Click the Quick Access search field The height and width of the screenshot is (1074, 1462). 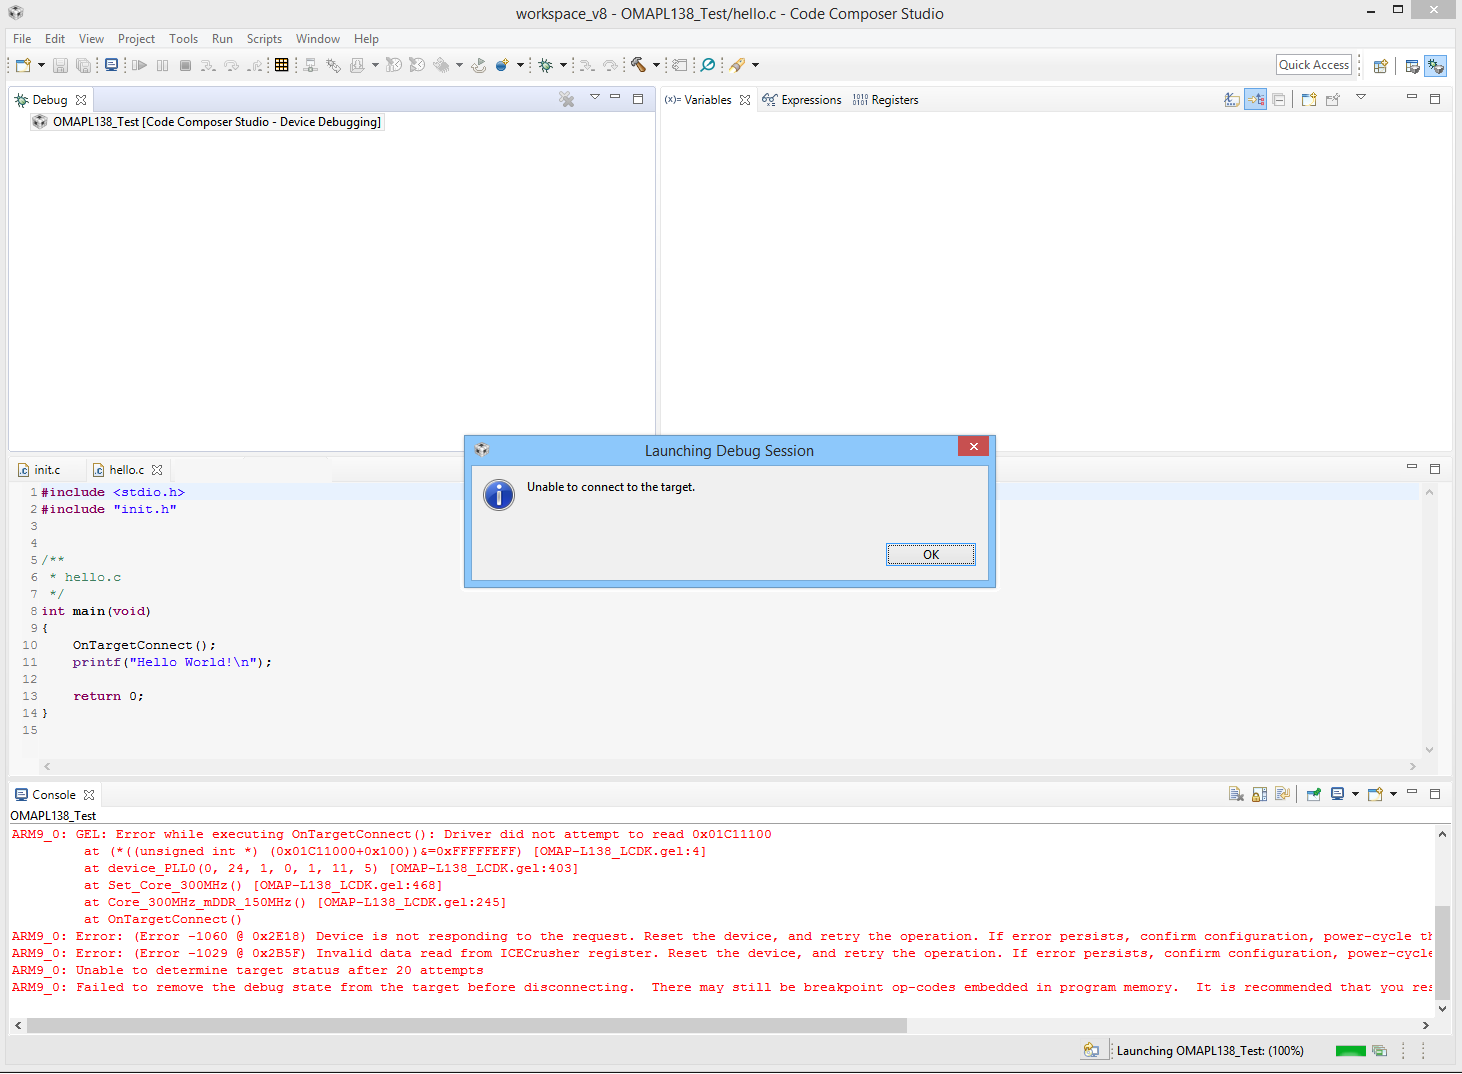tap(1314, 65)
